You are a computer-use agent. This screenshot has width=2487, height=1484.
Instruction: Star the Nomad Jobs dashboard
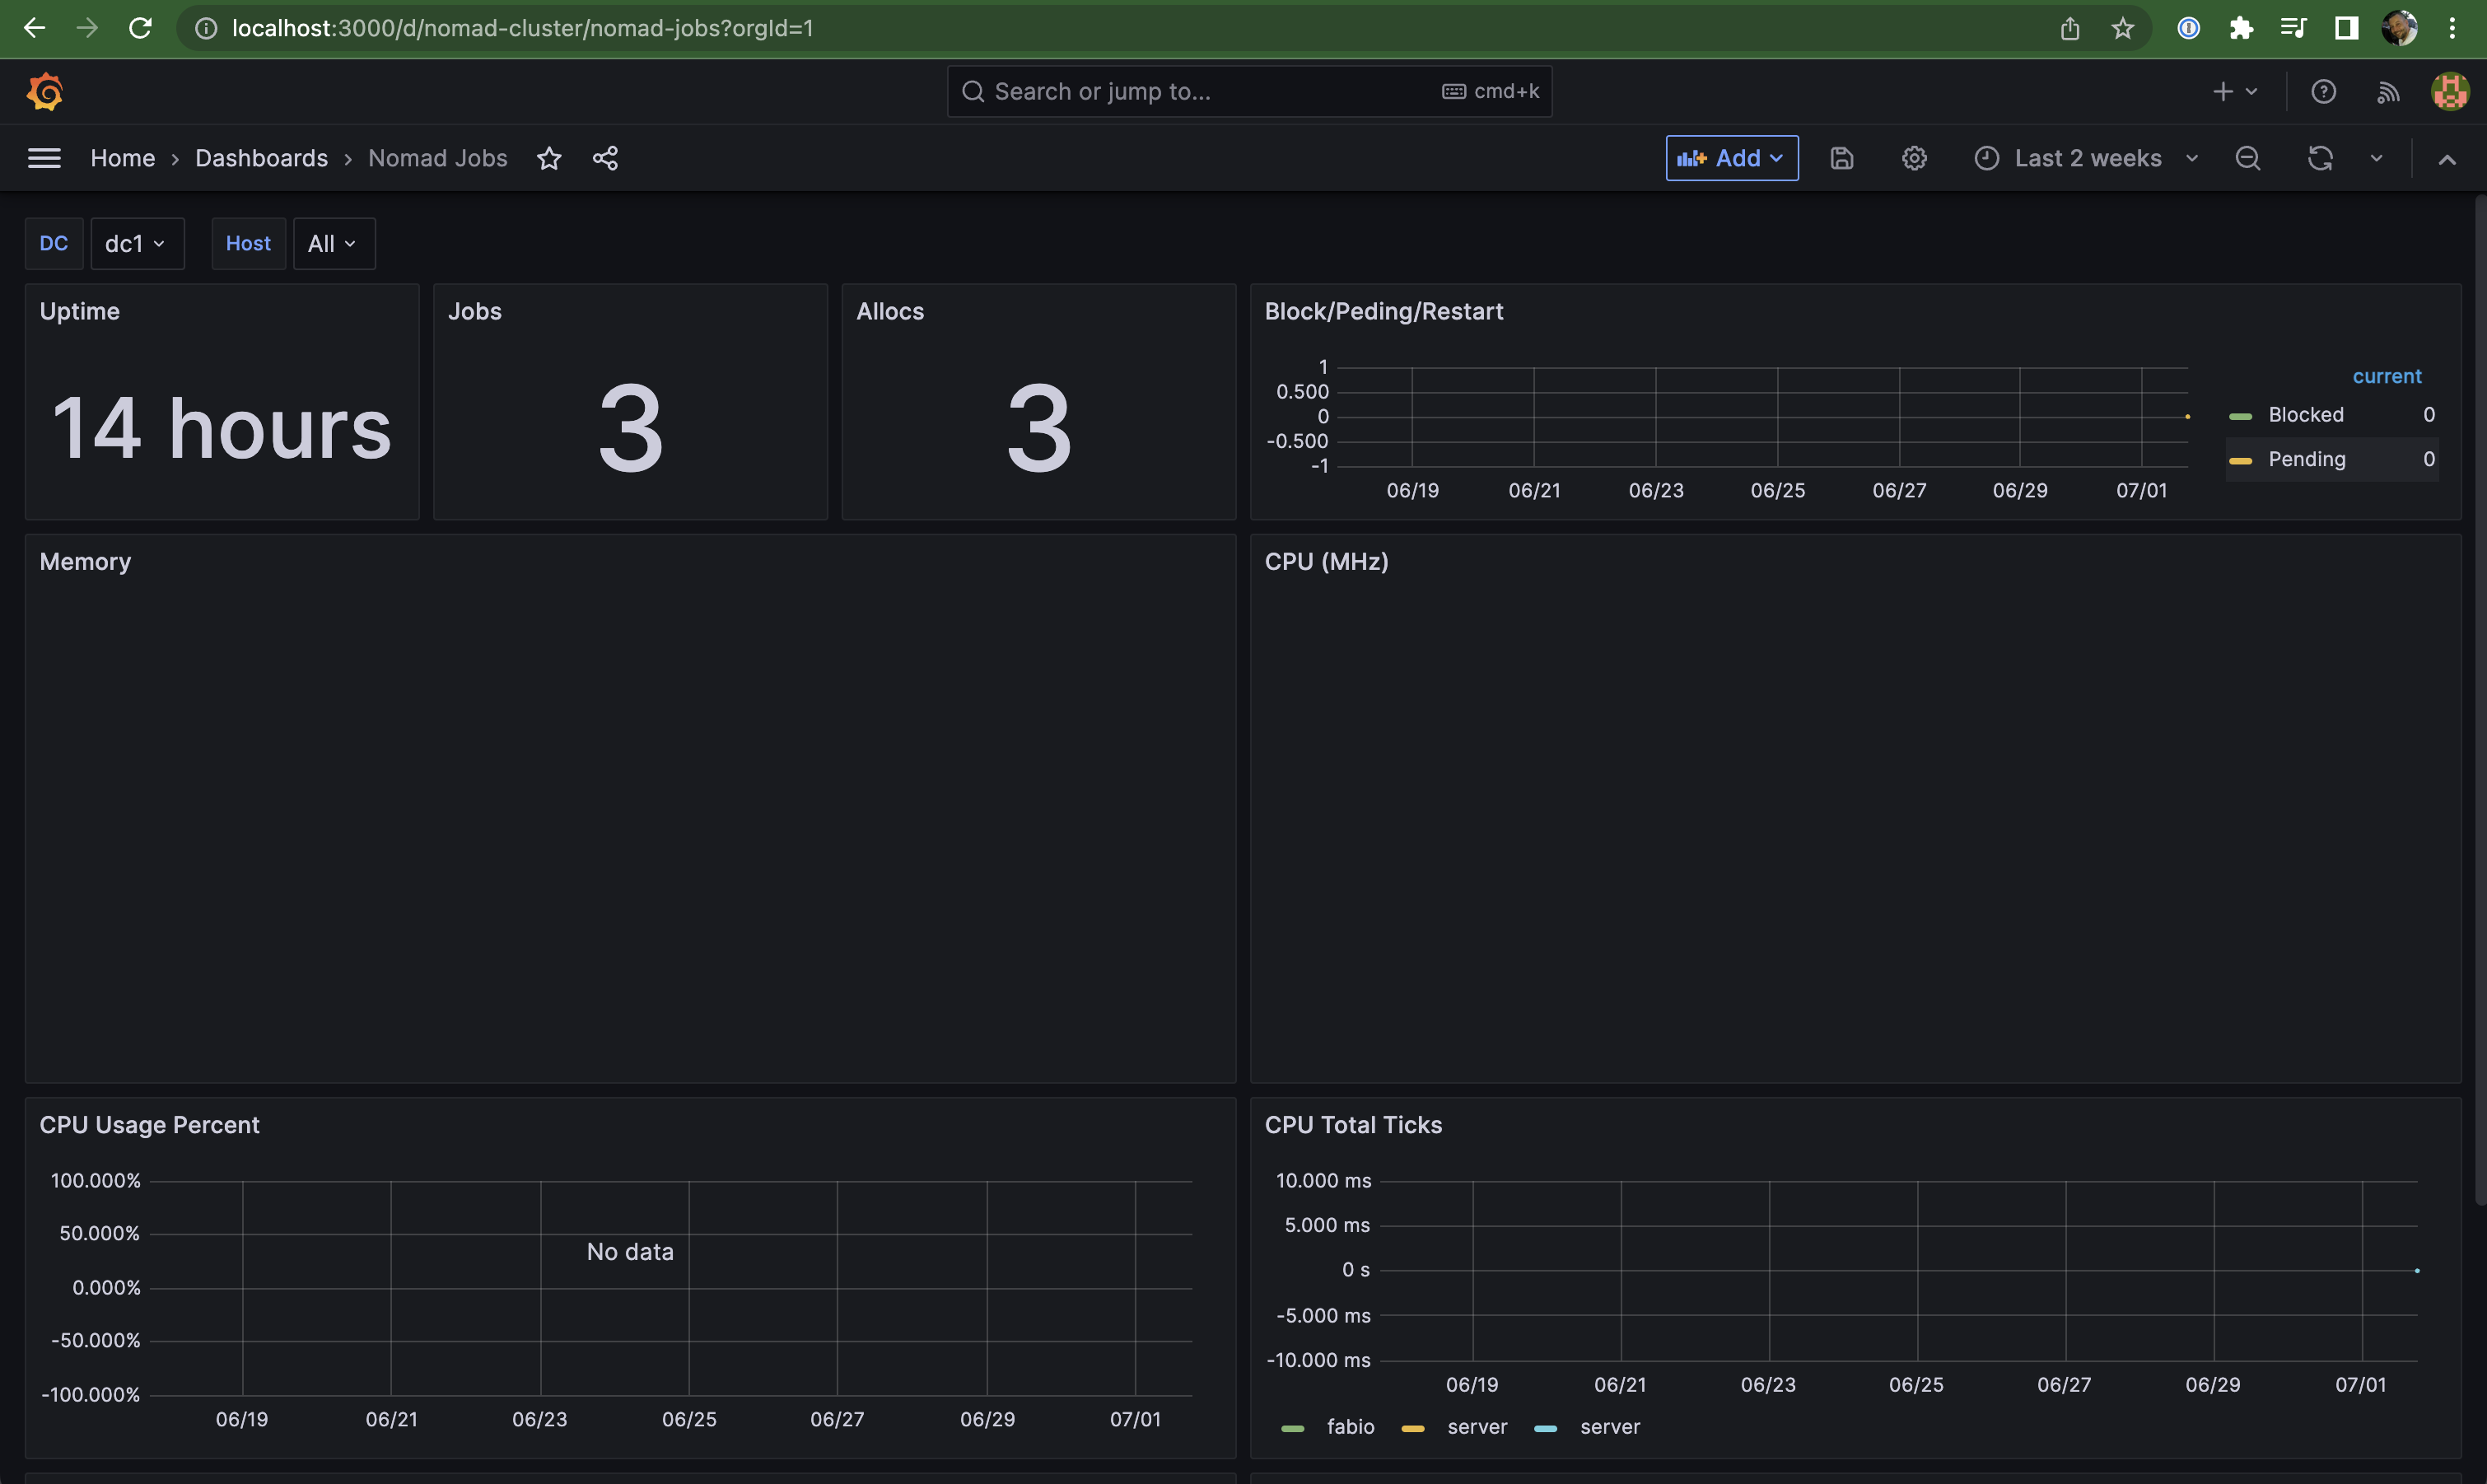(549, 158)
